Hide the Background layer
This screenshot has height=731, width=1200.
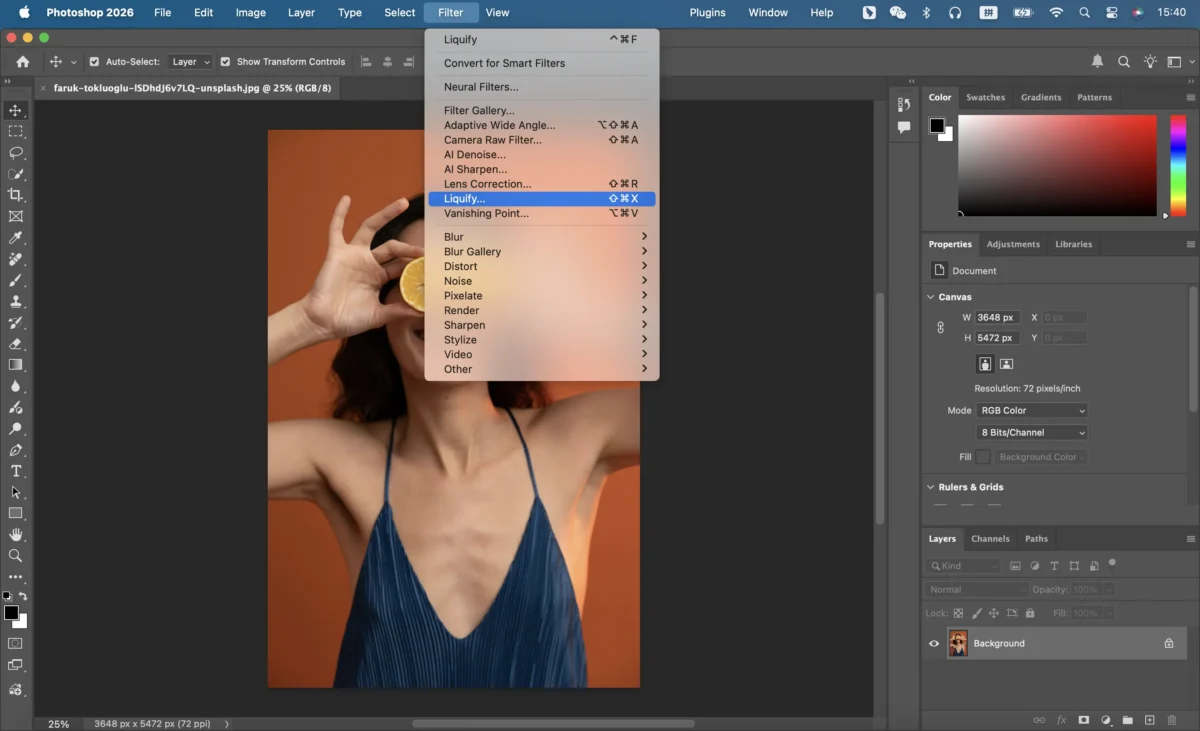pos(934,643)
